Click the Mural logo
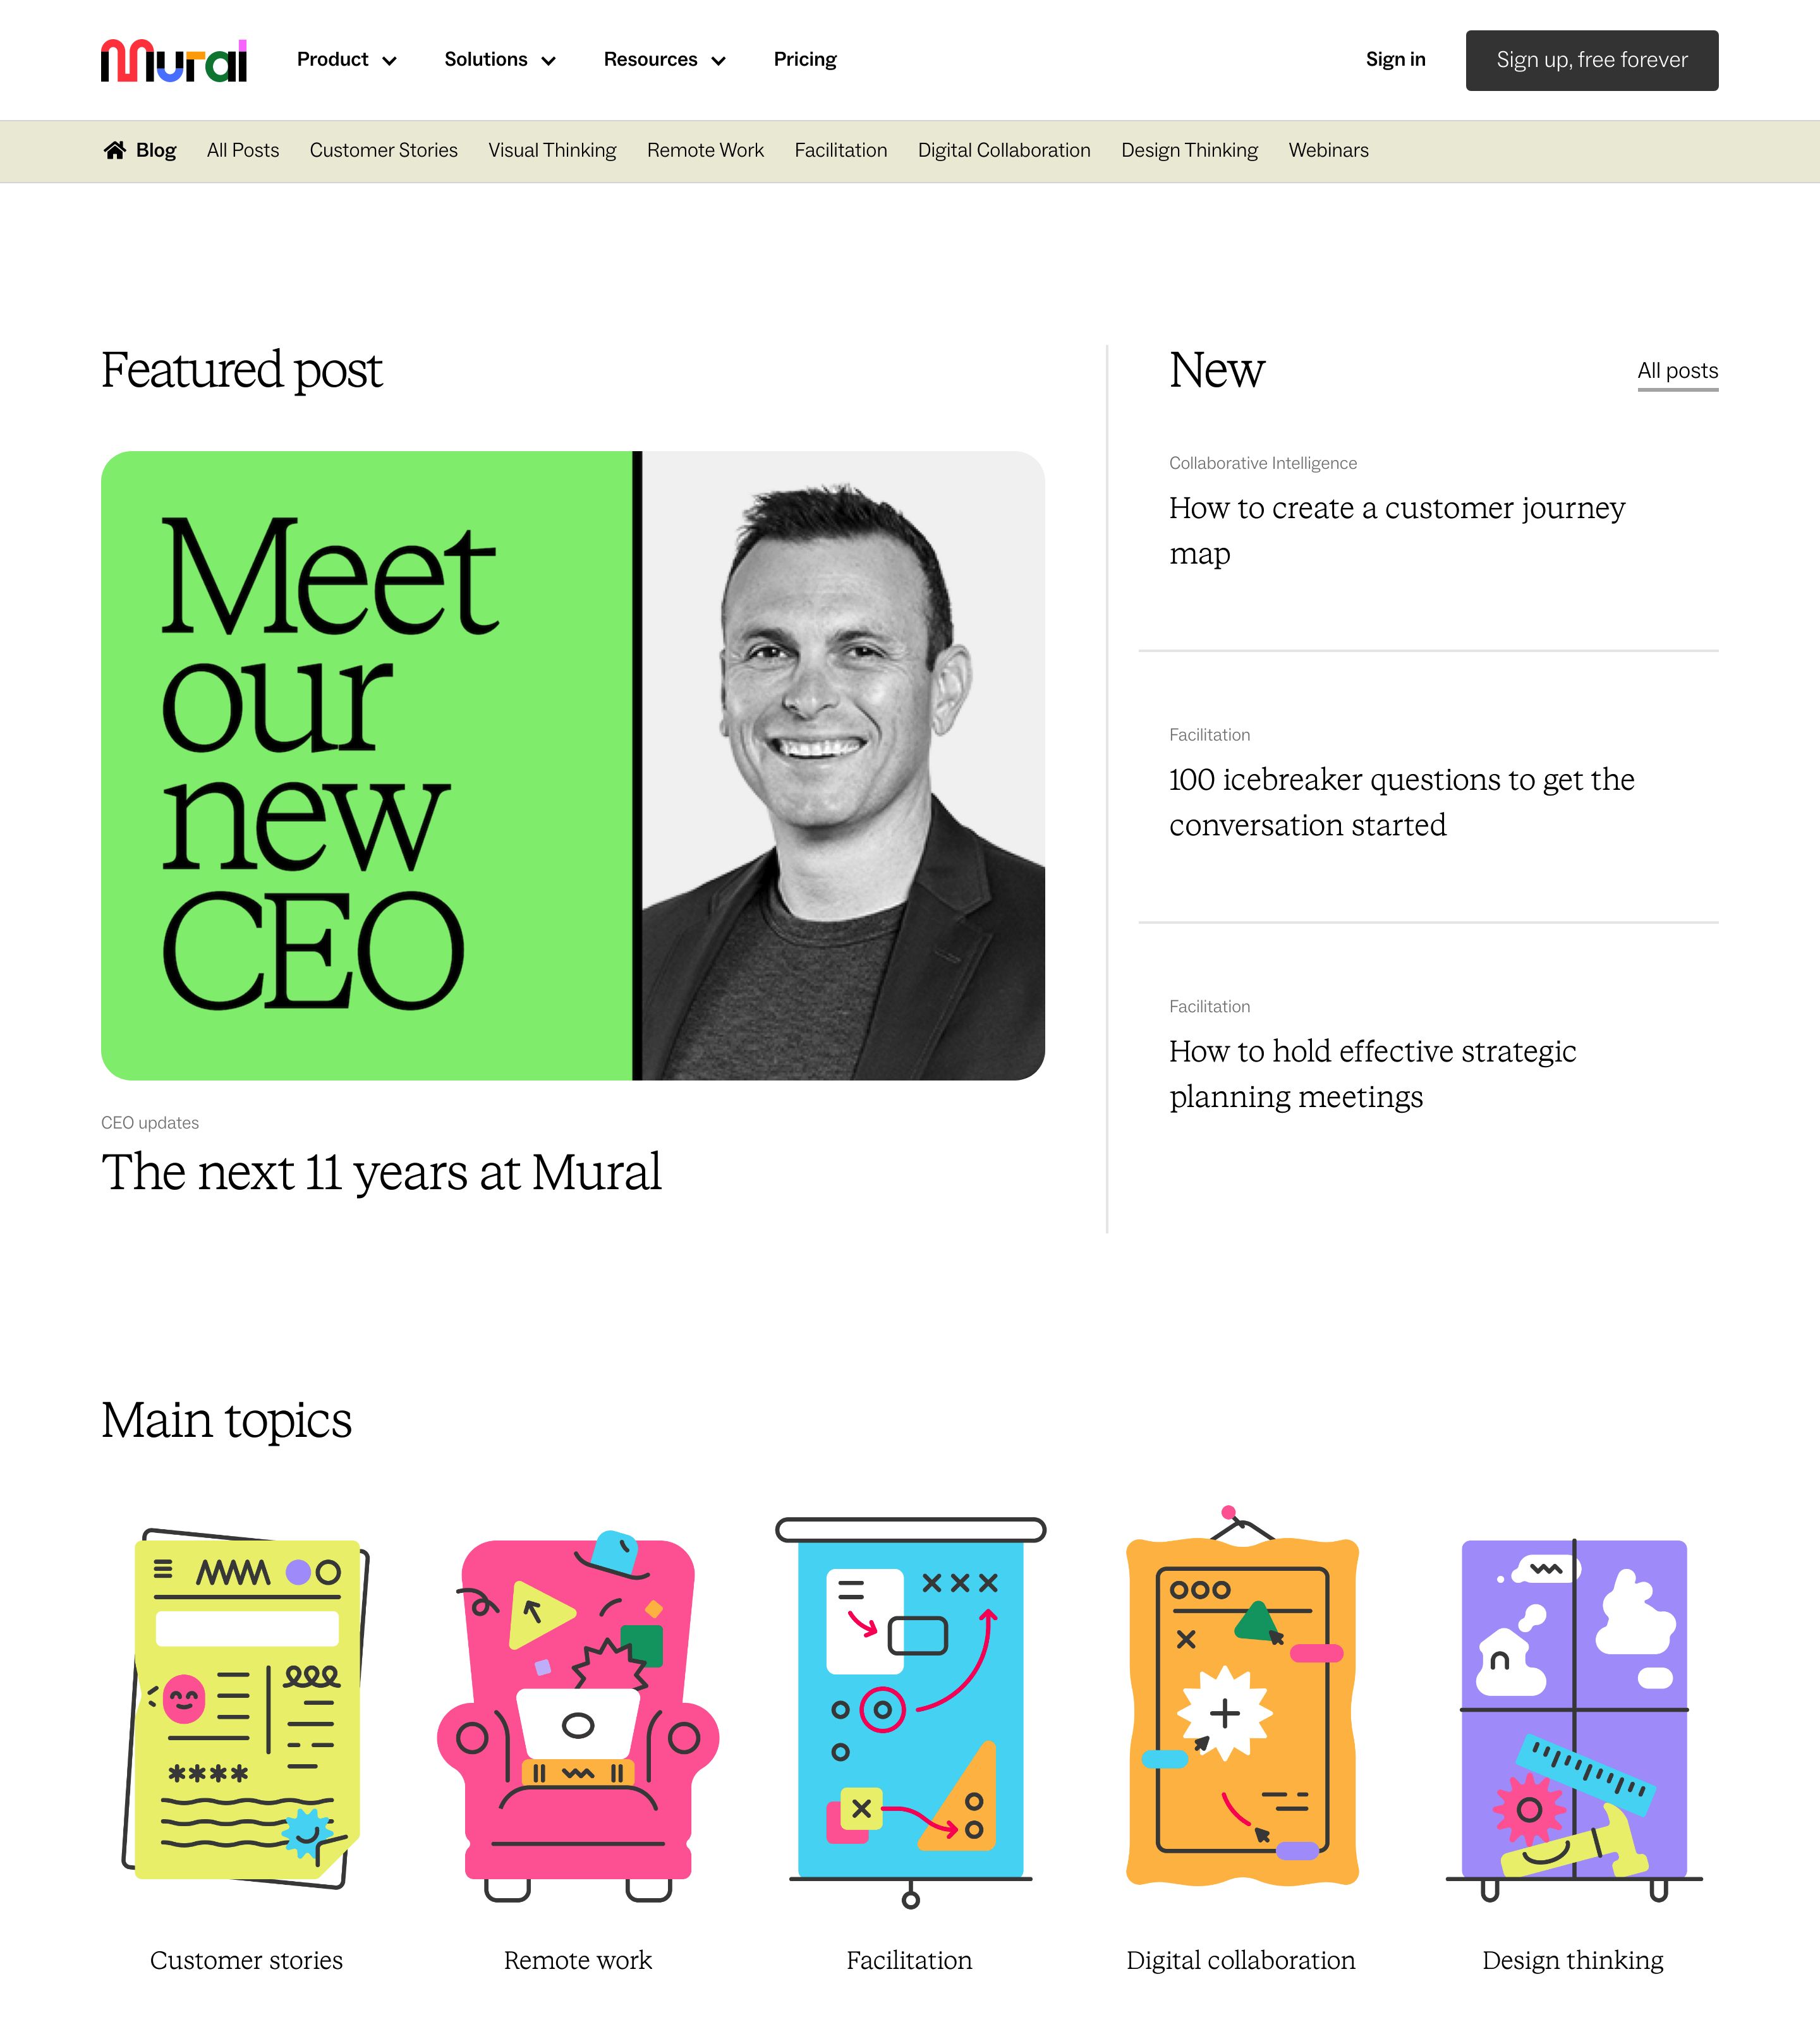The width and height of the screenshot is (1820, 2022). pyautogui.click(x=173, y=60)
